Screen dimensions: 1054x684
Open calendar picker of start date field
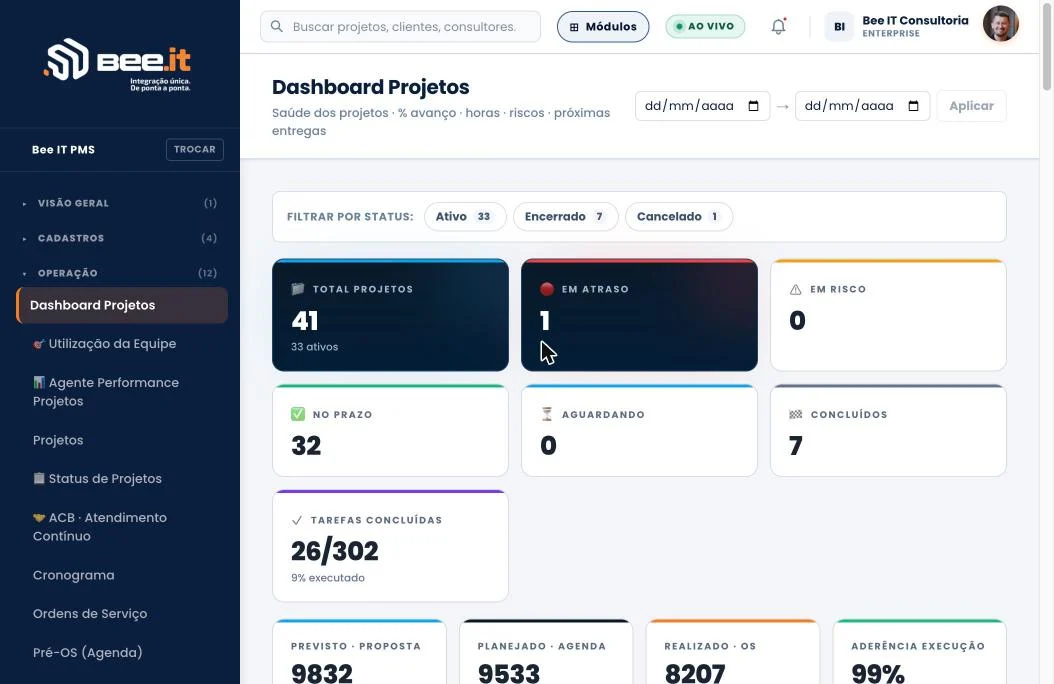[x=754, y=106]
